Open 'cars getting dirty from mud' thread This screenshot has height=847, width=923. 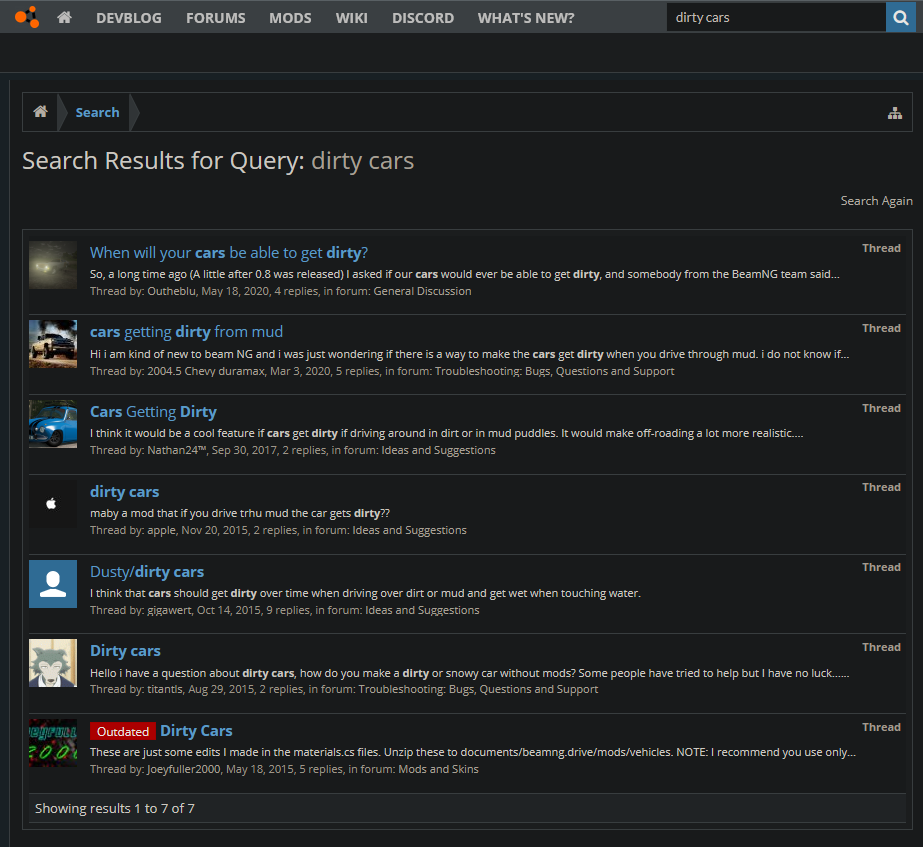[x=186, y=331]
